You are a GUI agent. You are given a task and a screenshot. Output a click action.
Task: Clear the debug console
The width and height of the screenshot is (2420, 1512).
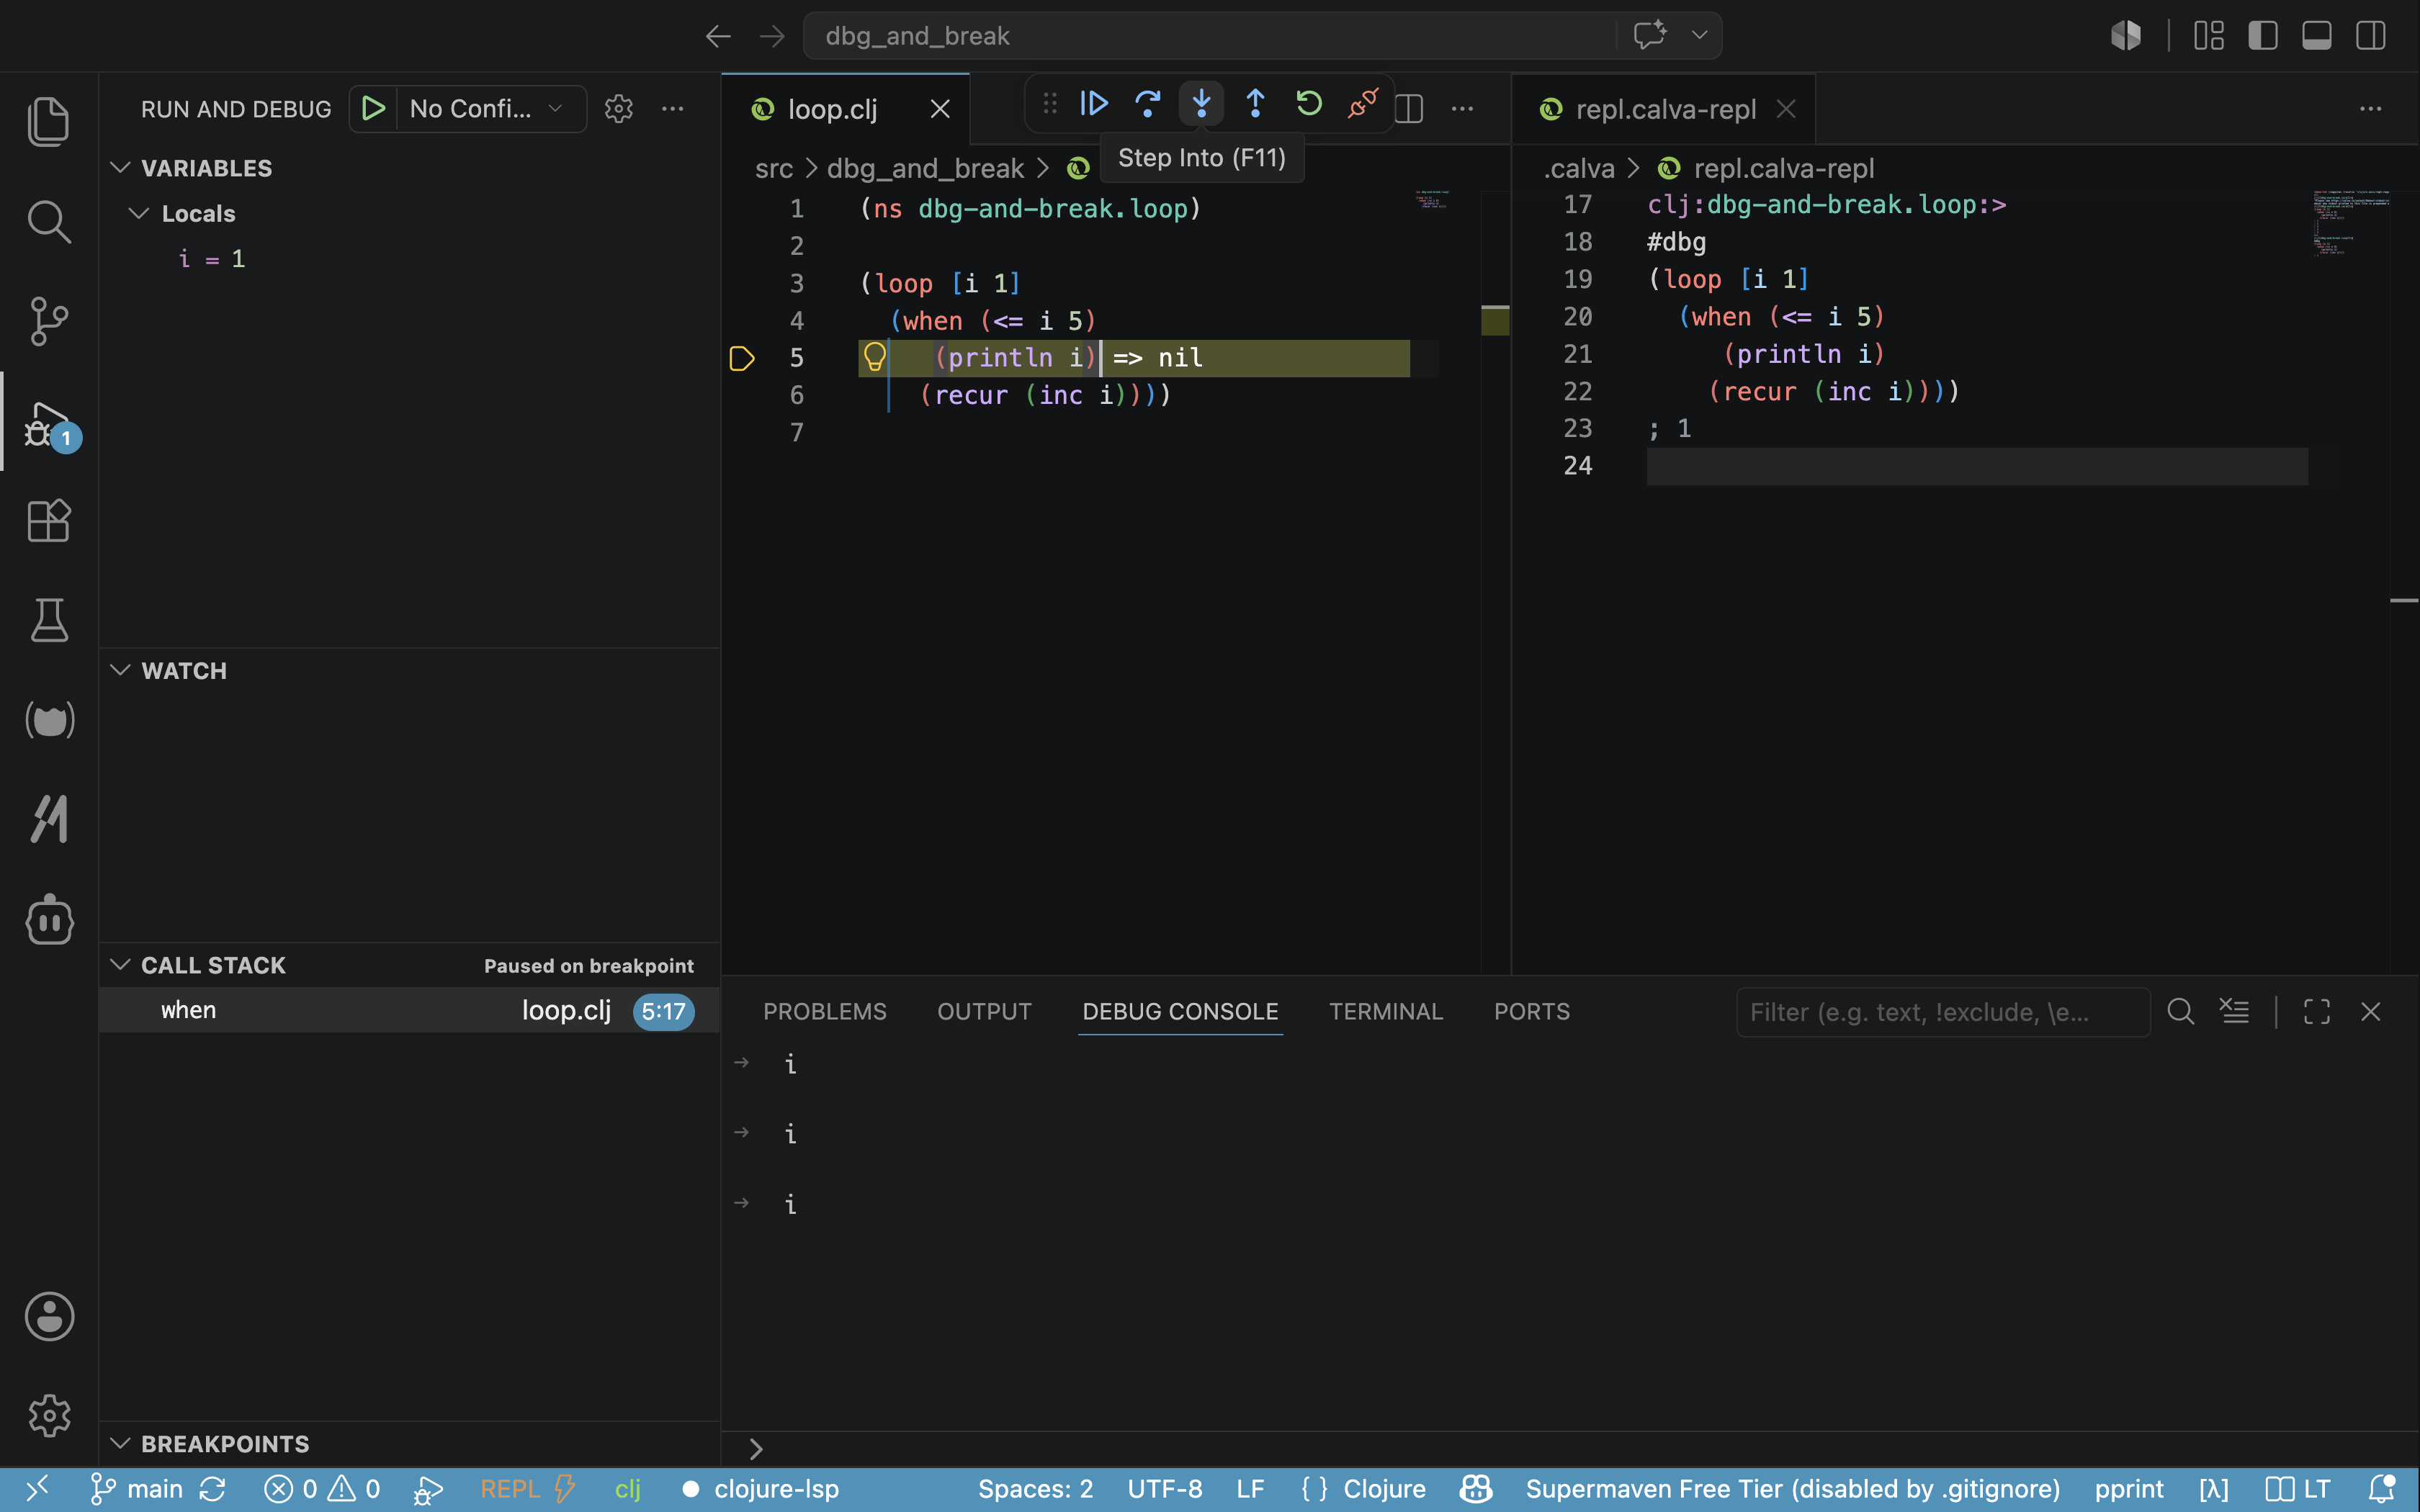pyautogui.click(x=2234, y=1011)
